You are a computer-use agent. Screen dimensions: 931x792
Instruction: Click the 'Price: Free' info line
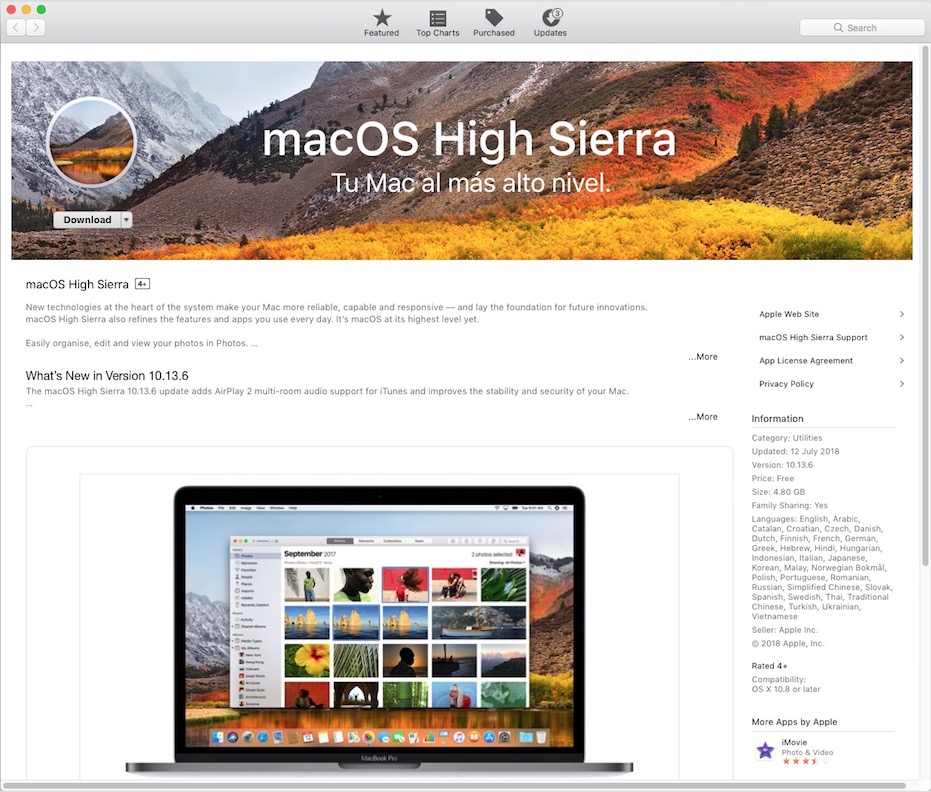[x=772, y=478]
